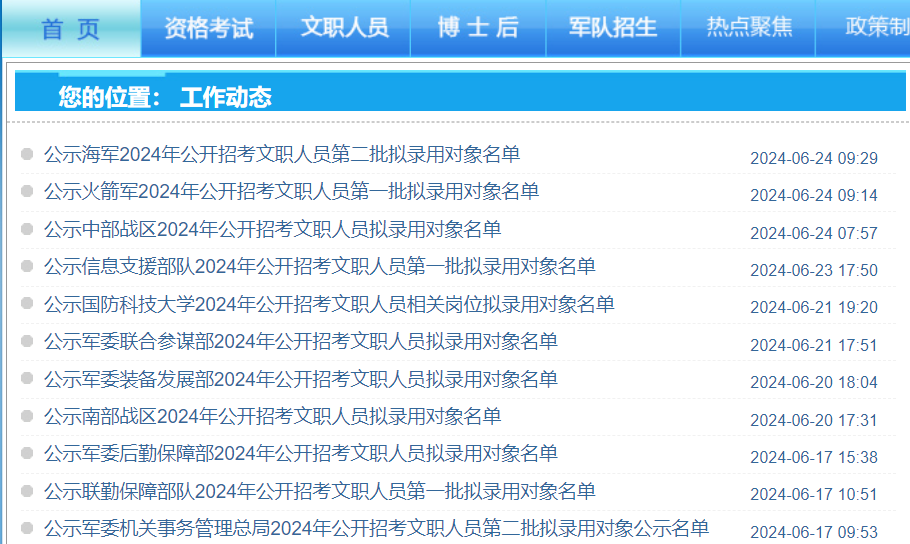Click 南部战区 civilian staff announcement
Viewport: 910px width, 544px height.
tap(272, 417)
